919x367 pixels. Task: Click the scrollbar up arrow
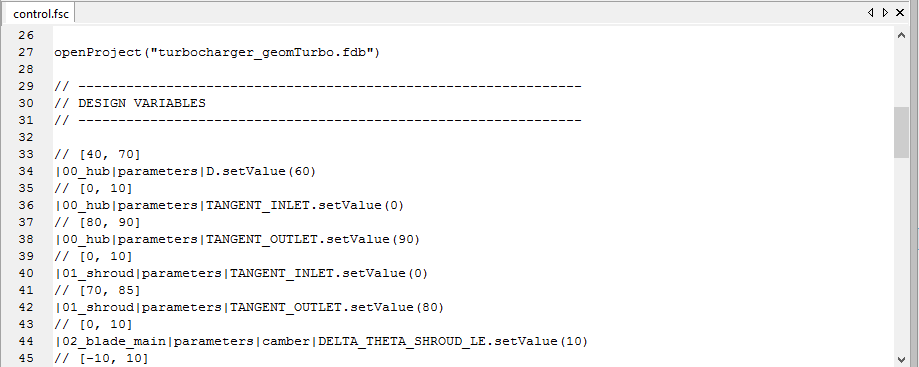901,35
